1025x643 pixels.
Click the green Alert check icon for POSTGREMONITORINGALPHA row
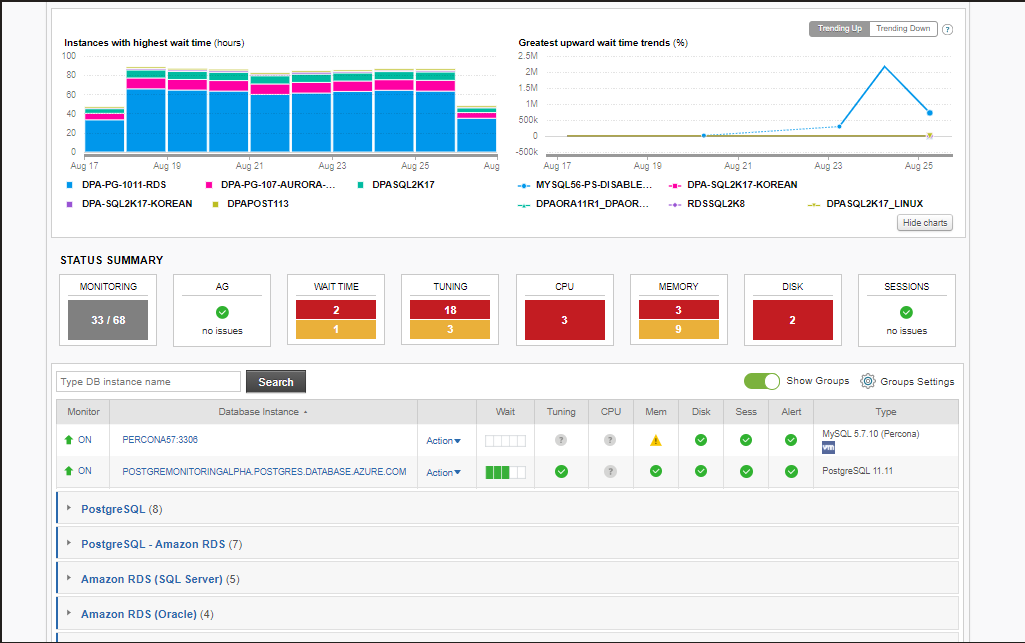790,471
